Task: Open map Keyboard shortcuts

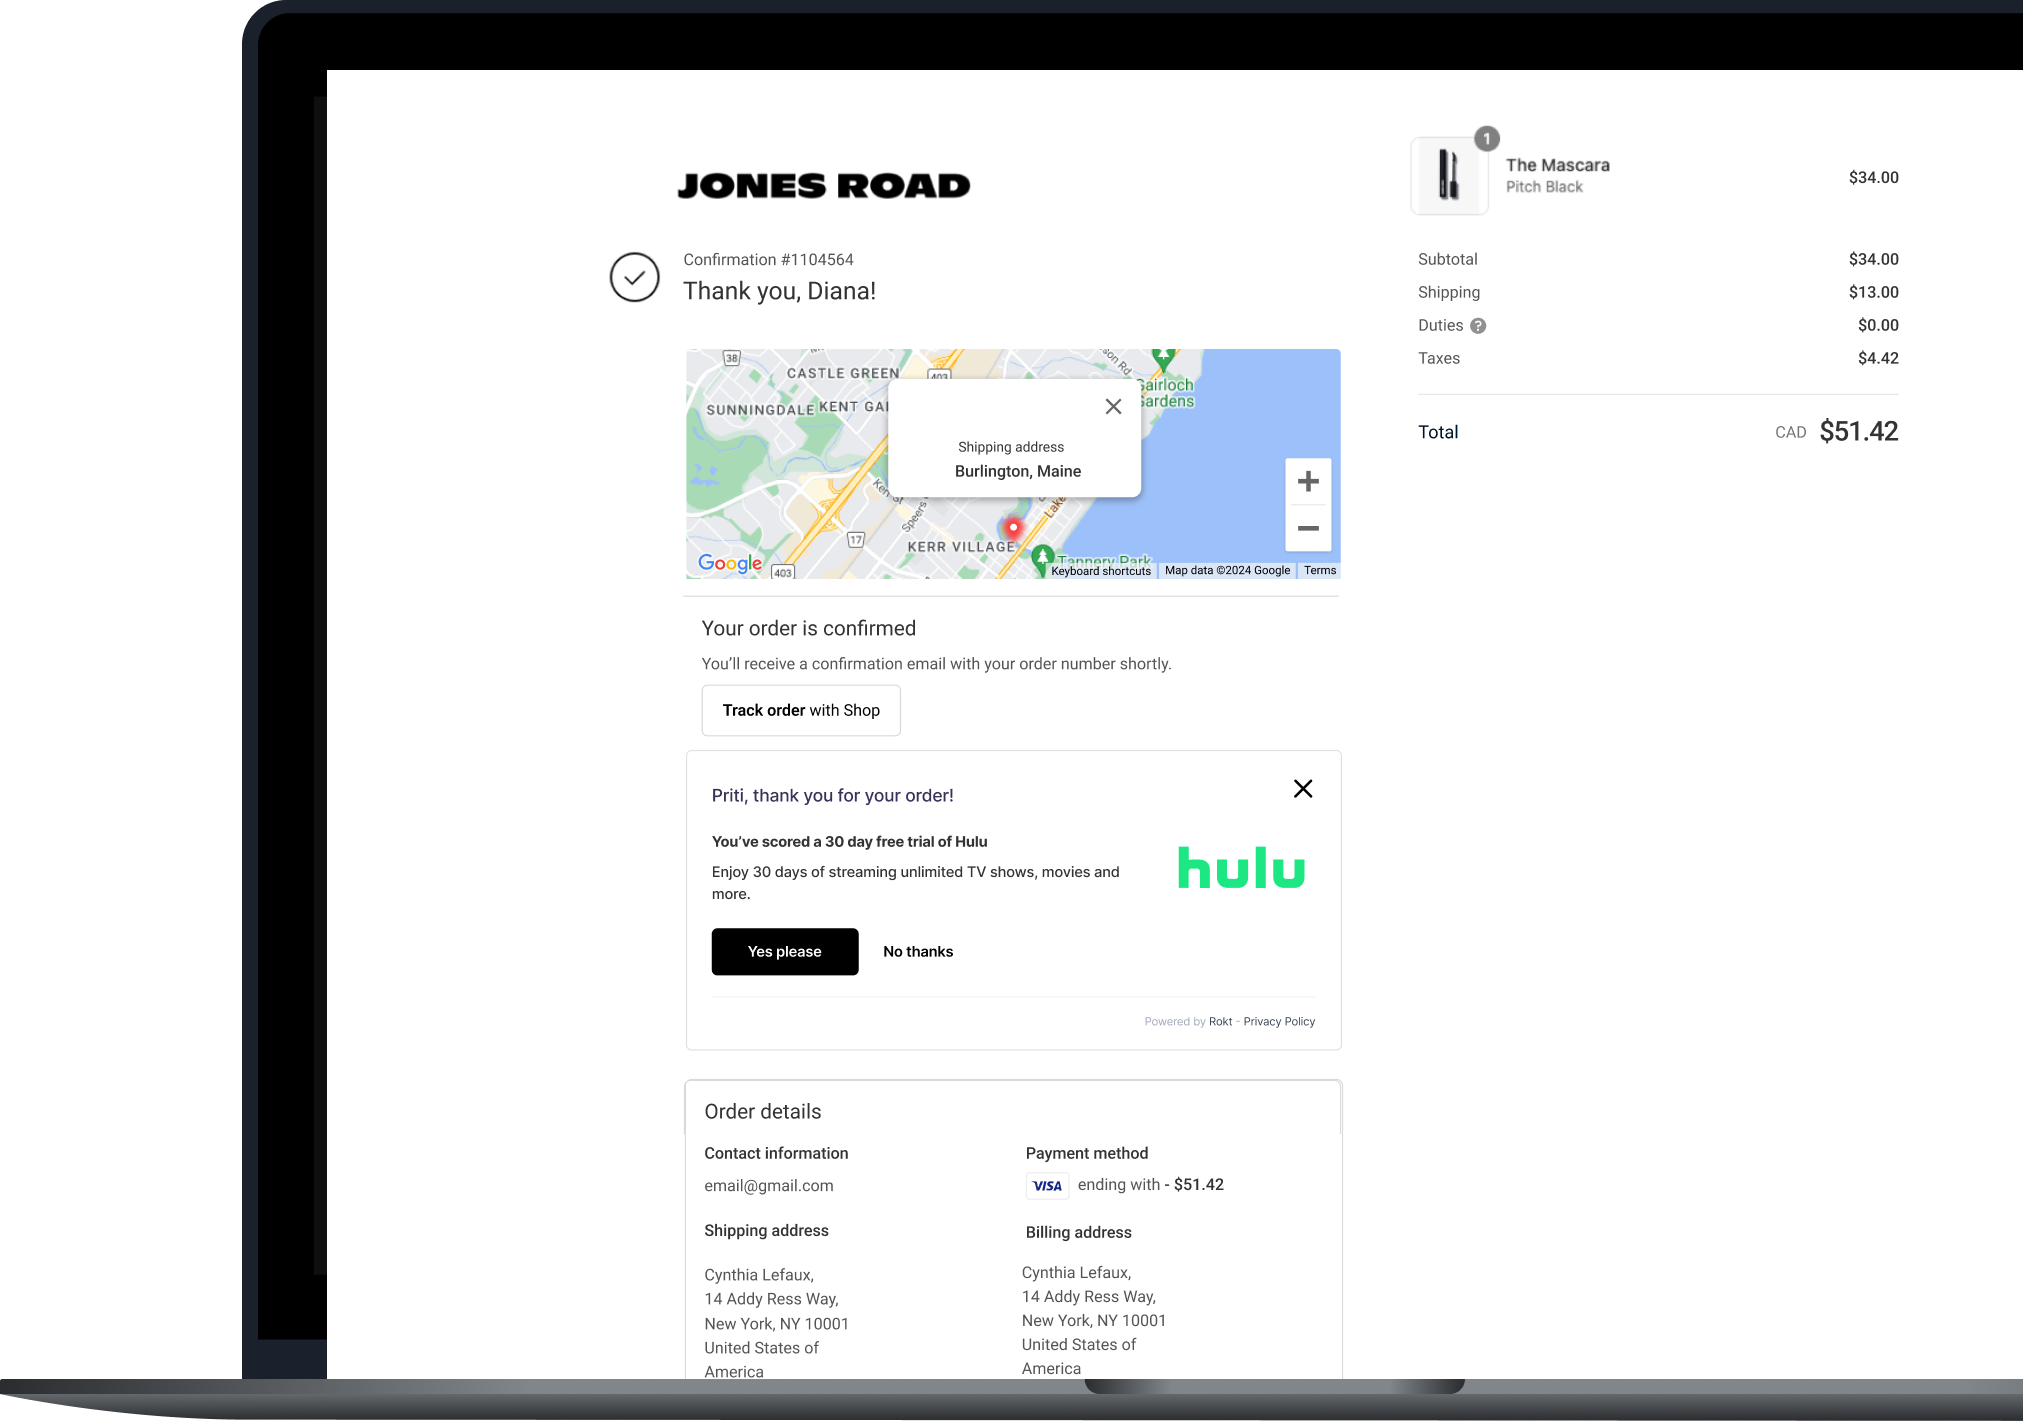Action: 1100,571
